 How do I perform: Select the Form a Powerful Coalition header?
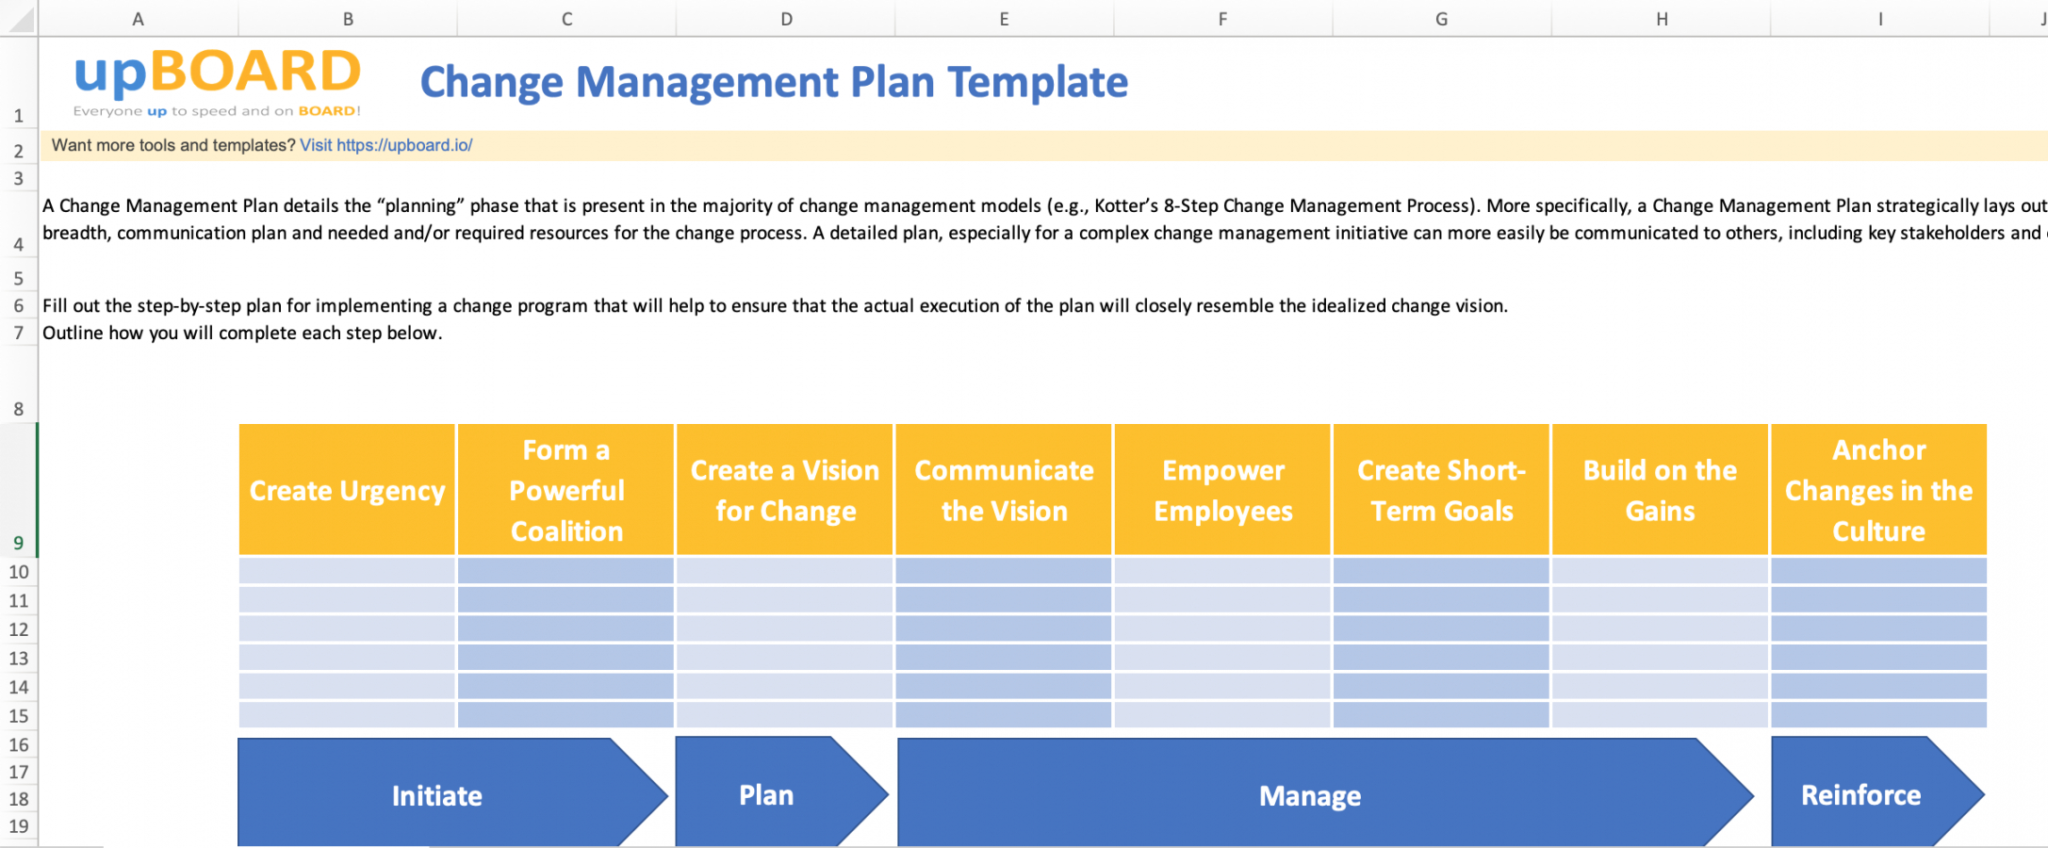[x=566, y=490]
